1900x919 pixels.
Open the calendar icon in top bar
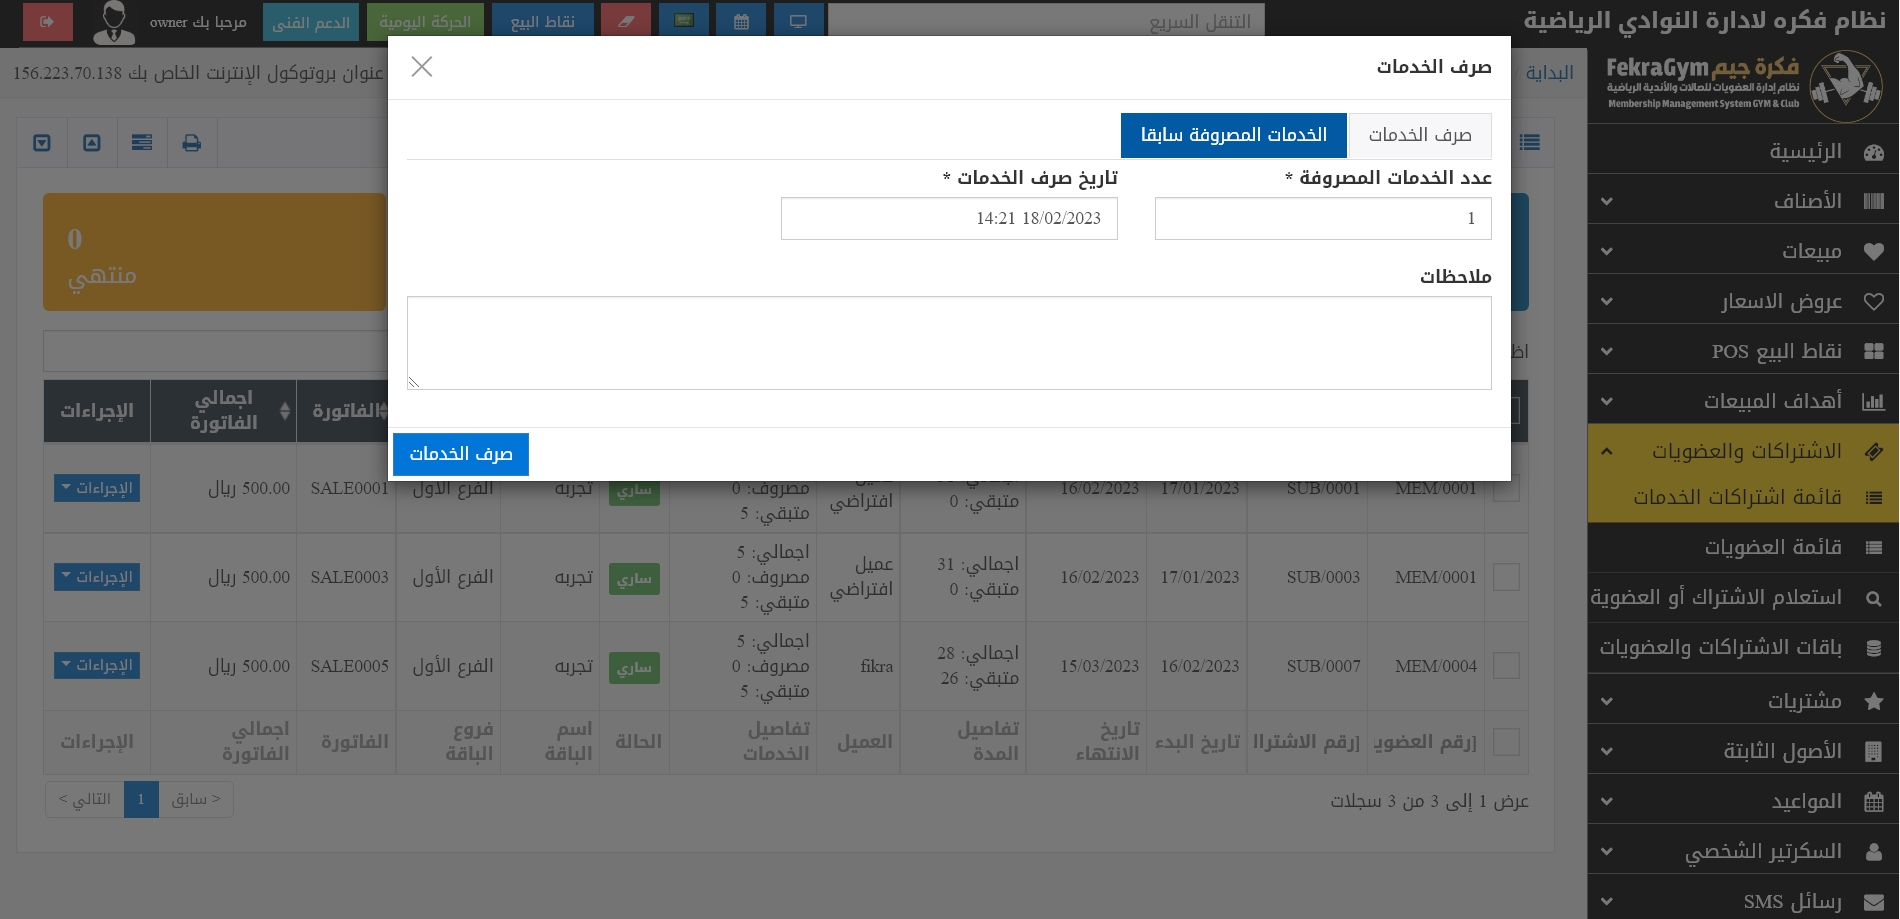pyautogui.click(x=741, y=22)
